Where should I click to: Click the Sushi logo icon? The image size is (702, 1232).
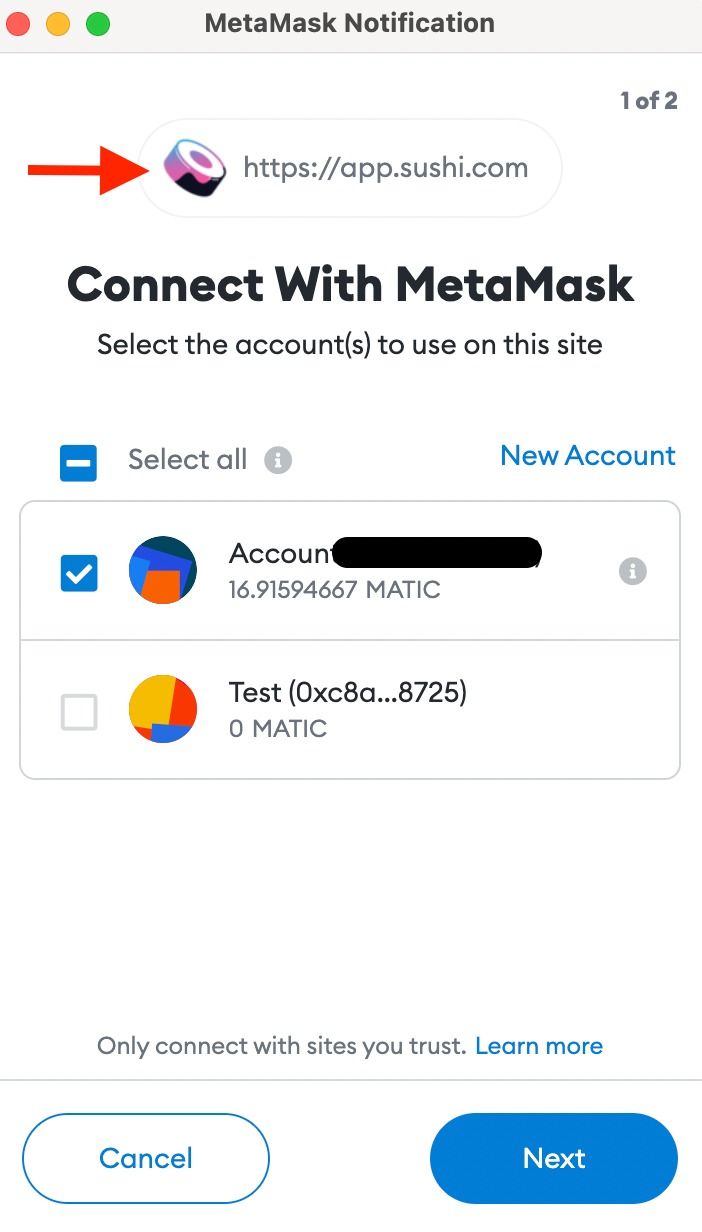pyautogui.click(x=195, y=168)
